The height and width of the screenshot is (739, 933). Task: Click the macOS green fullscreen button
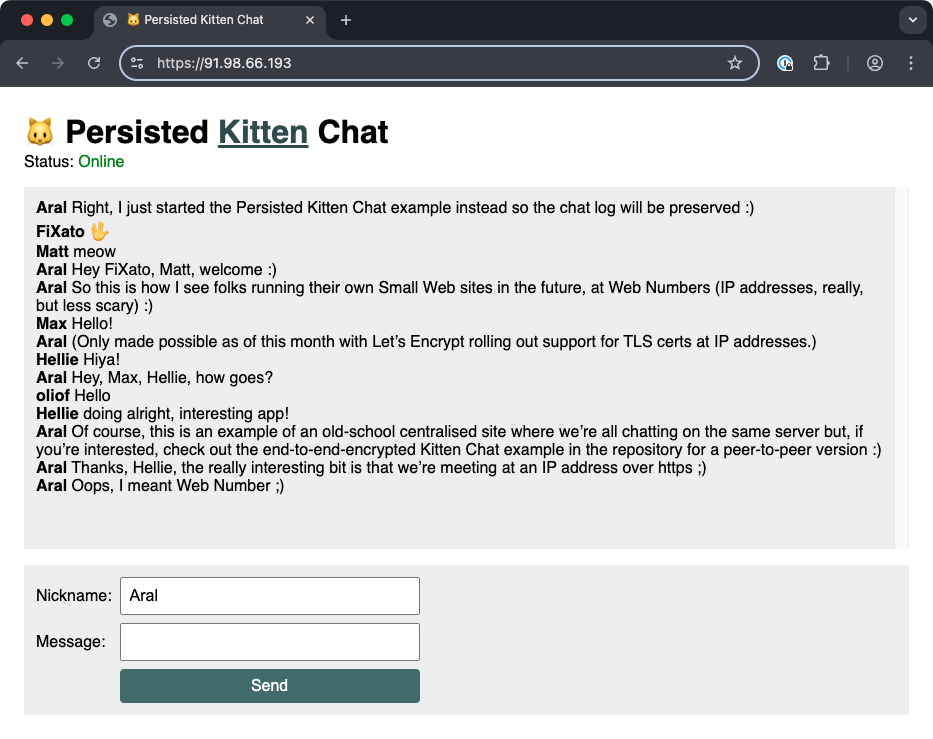[67, 20]
